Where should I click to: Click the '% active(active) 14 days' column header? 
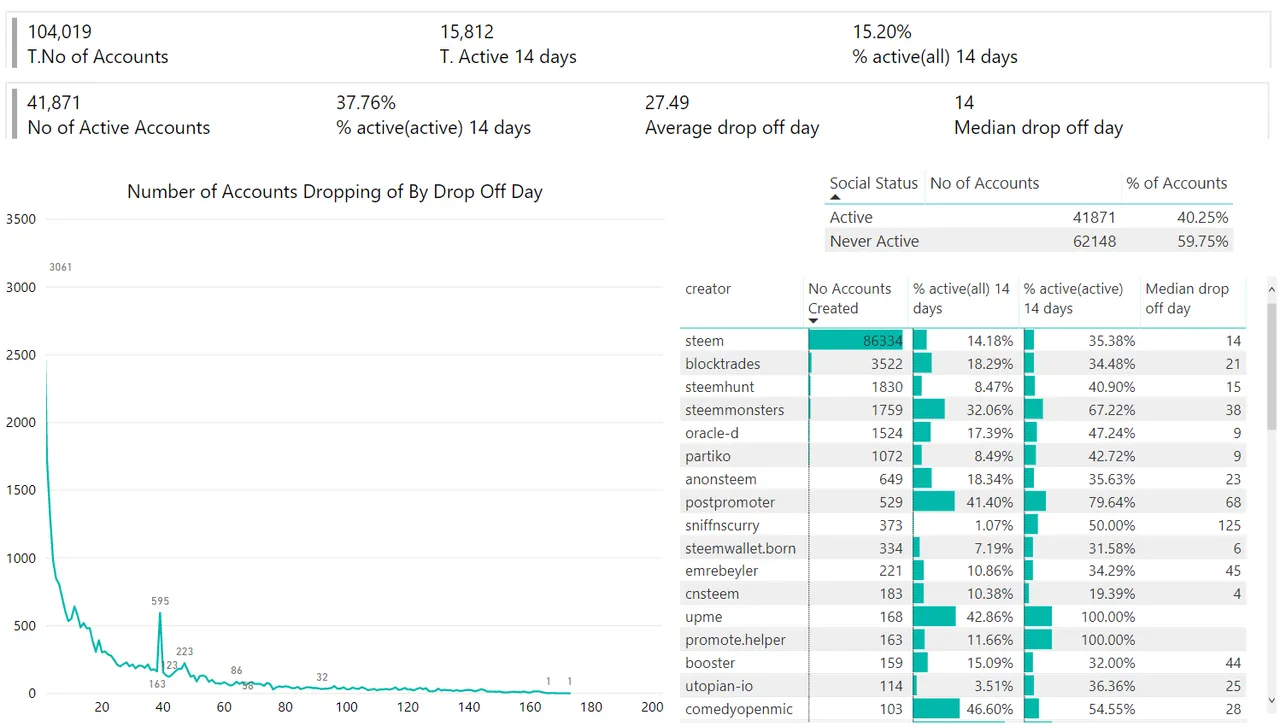(x=1075, y=298)
